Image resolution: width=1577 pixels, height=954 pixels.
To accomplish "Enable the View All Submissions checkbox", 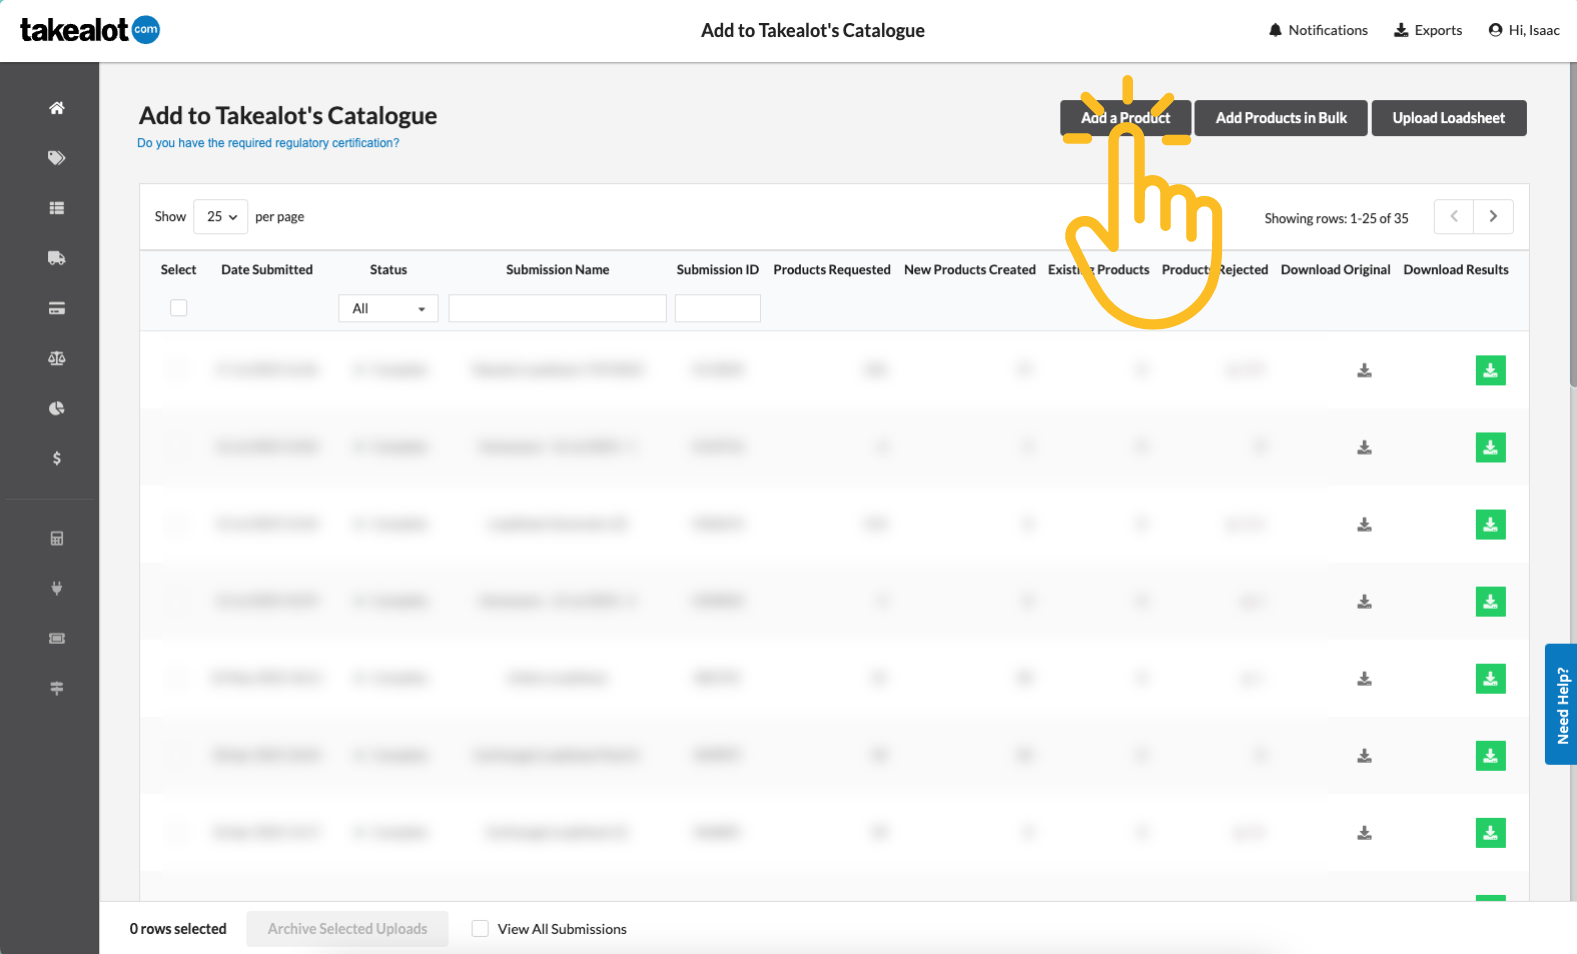I will 480,929.
